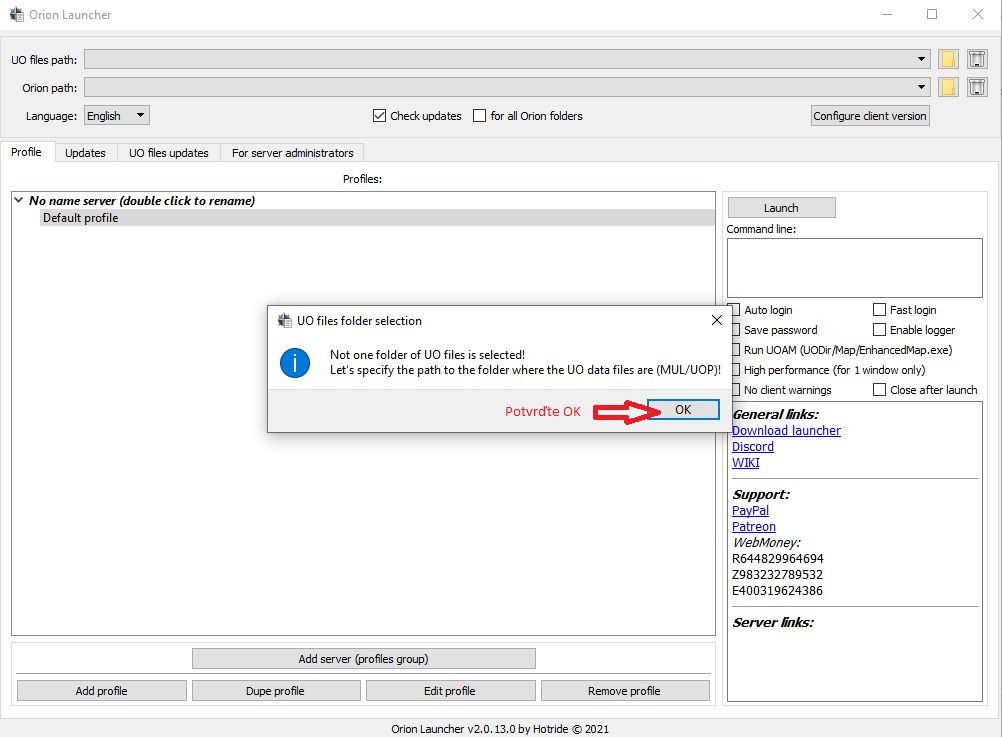The width and height of the screenshot is (1002, 737).
Task: Click Add server (profiles group)
Action: [364, 659]
